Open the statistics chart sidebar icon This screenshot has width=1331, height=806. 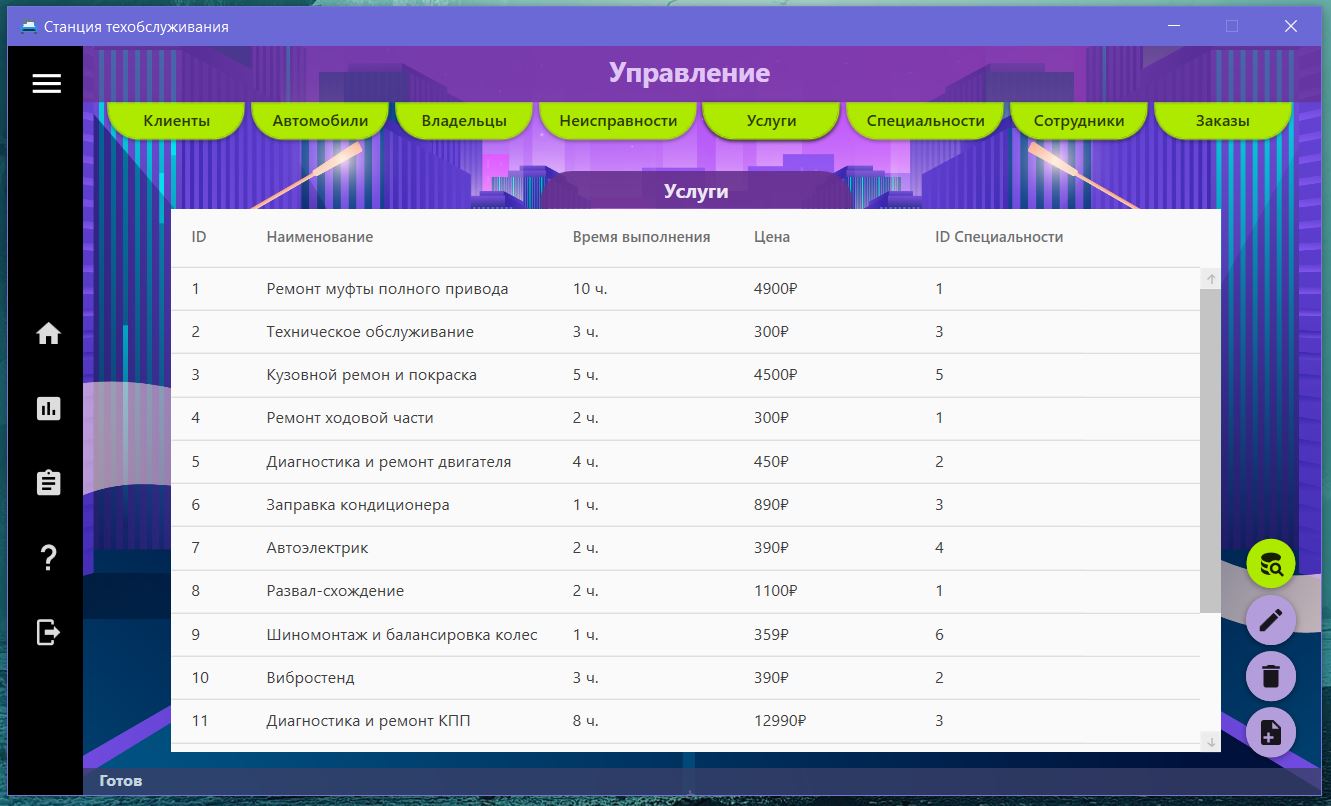click(x=48, y=408)
